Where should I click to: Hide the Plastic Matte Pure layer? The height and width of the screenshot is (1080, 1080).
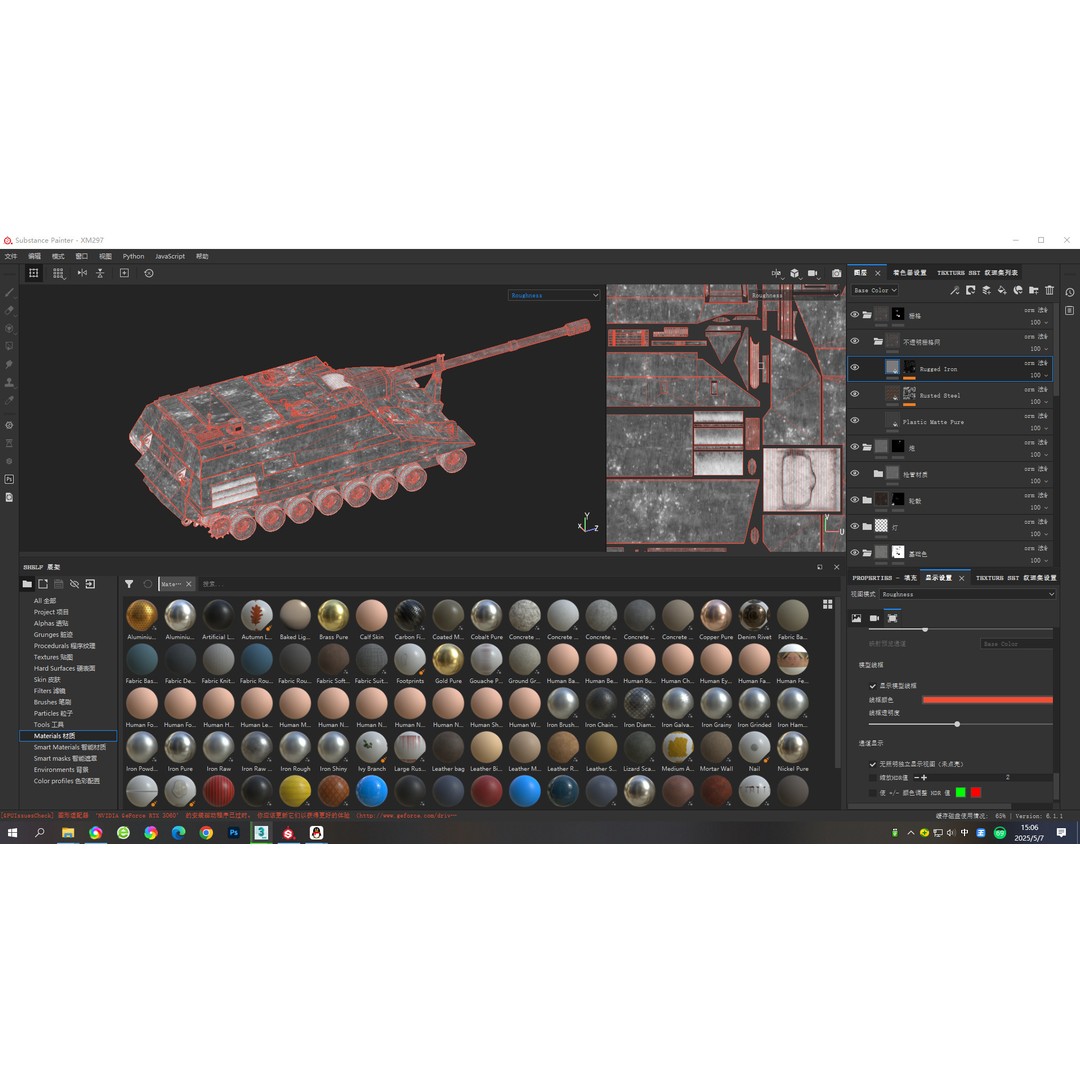pos(855,420)
